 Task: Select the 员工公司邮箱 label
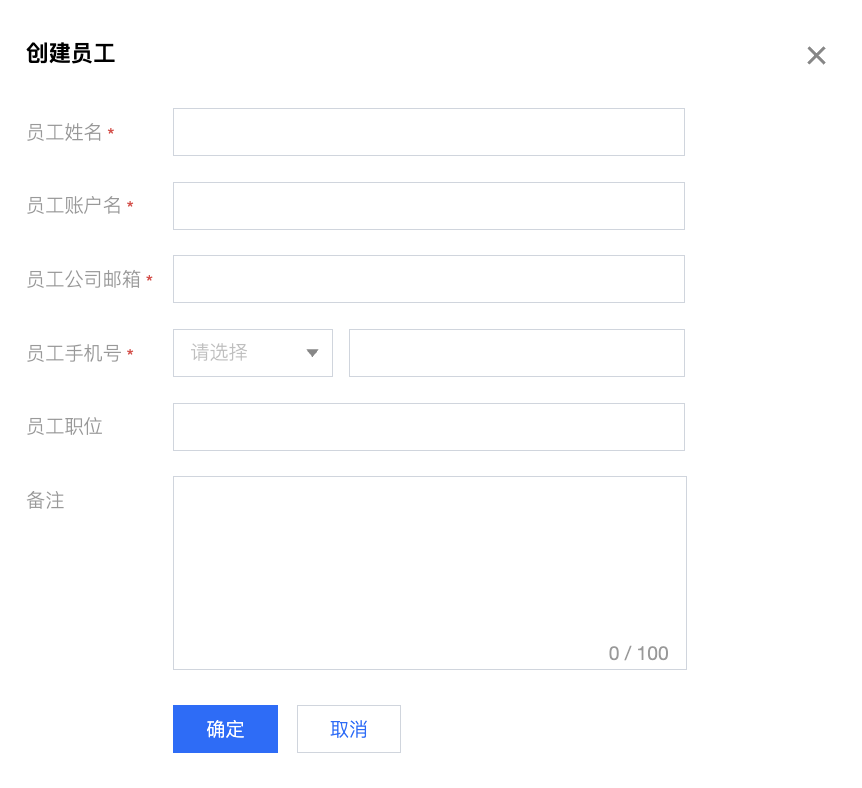(x=83, y=280)
